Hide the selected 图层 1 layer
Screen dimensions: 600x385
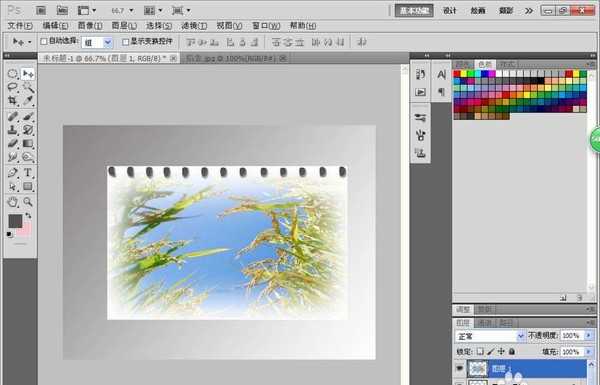click(x=460, y=368)
